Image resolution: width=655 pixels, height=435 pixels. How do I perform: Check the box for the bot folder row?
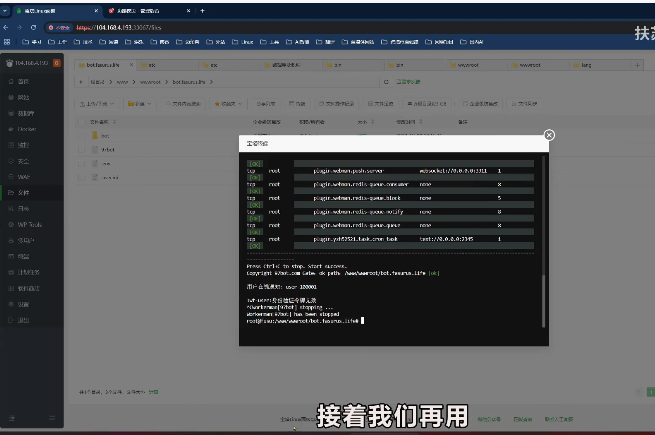(82, 136)
